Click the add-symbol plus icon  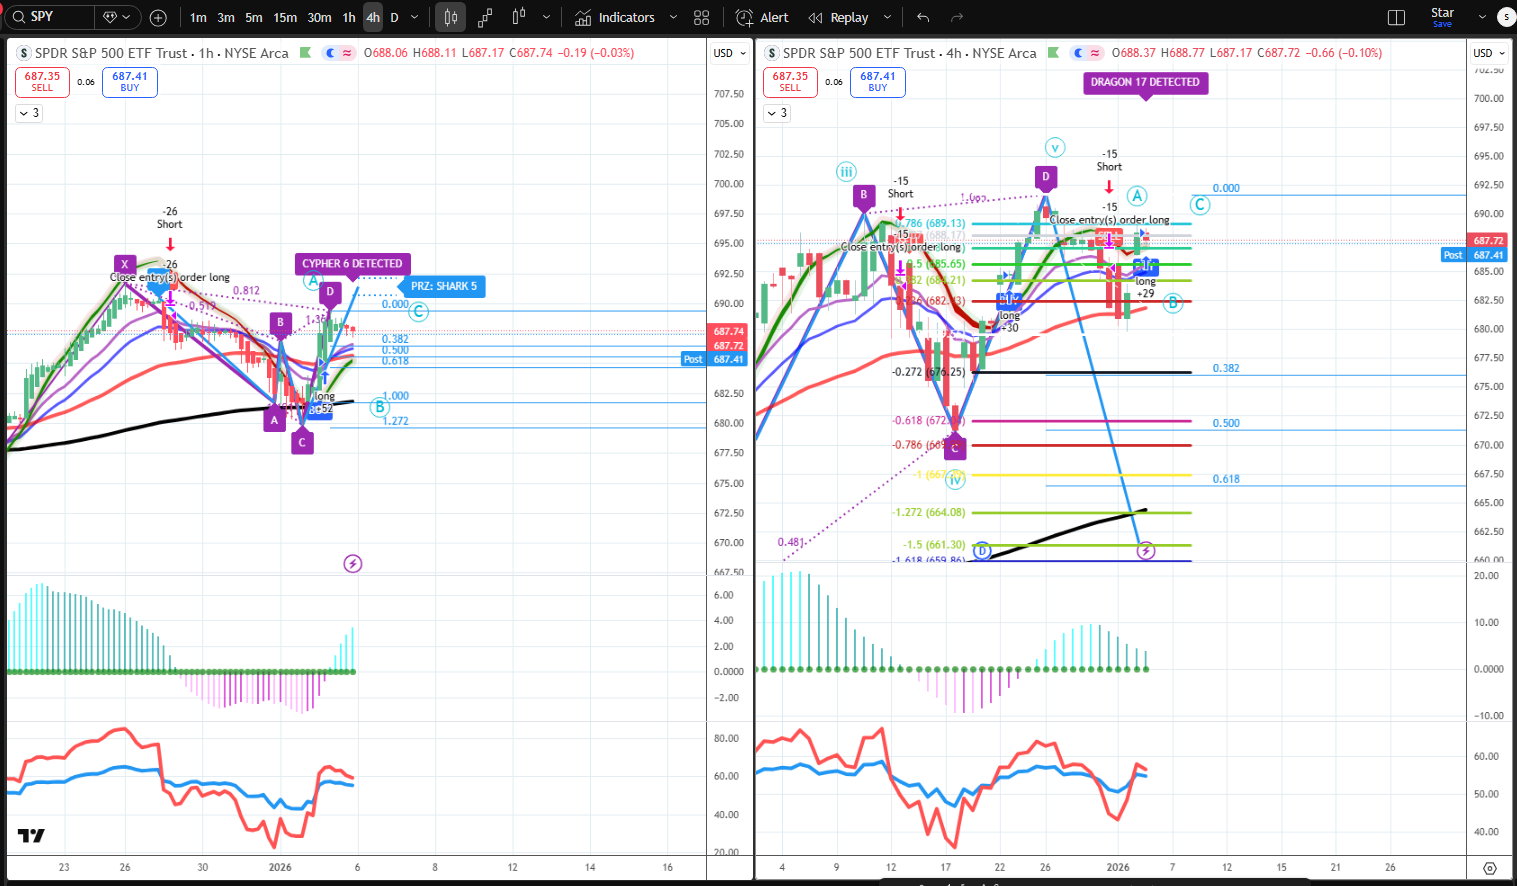pyautogui.click(x=158, y=17)
